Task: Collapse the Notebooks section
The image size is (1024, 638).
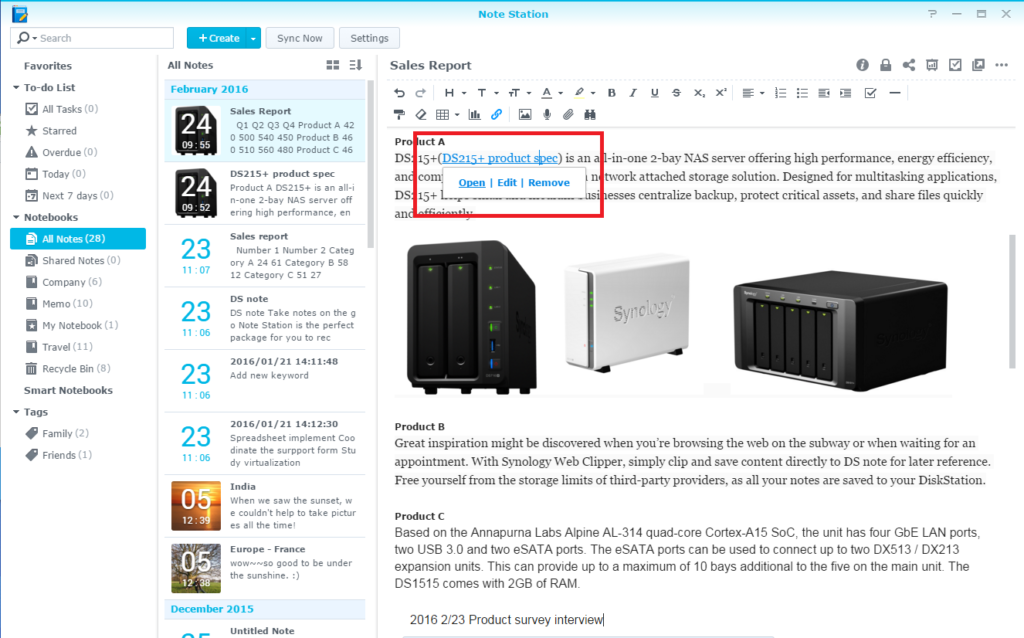Action: [17, 217]
